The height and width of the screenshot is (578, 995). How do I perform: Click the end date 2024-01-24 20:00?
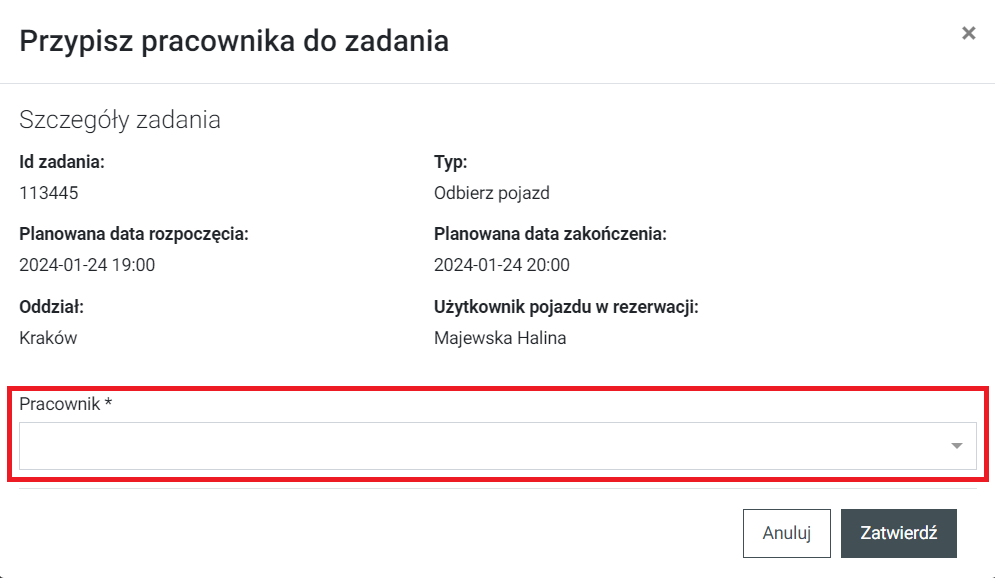[502, 265]
